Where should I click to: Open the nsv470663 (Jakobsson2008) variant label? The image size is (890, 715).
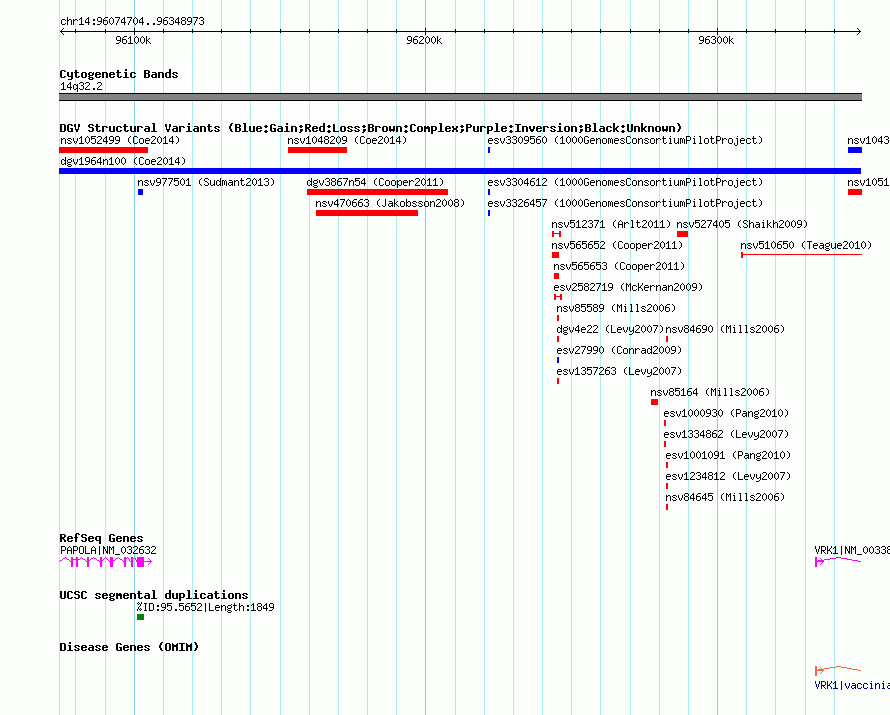pos(390,203)
